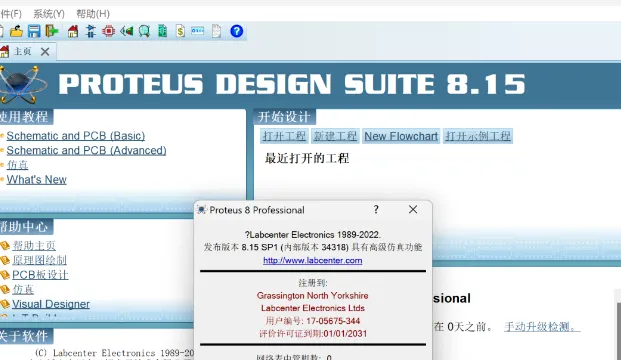Open Source Code toolbar icon
Viewport: 621px width, 360px height.
(198, 31)
